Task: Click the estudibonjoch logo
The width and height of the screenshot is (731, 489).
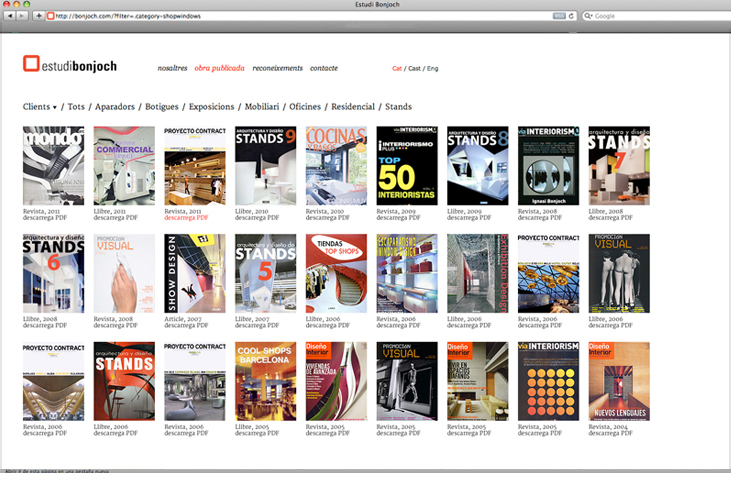Action: (x=70, y=64)
